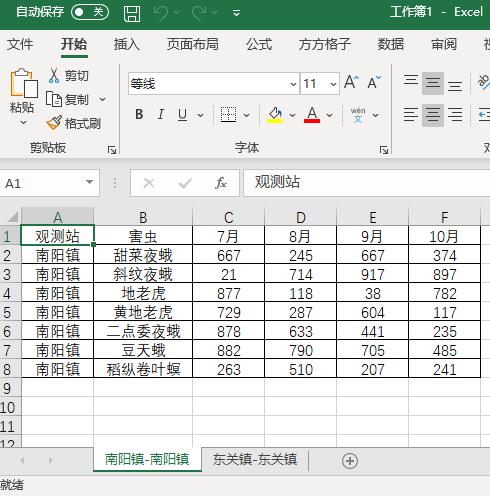Click cell containing 甜菜夜蛾
490x496 pixels.
tap(143, 255)
